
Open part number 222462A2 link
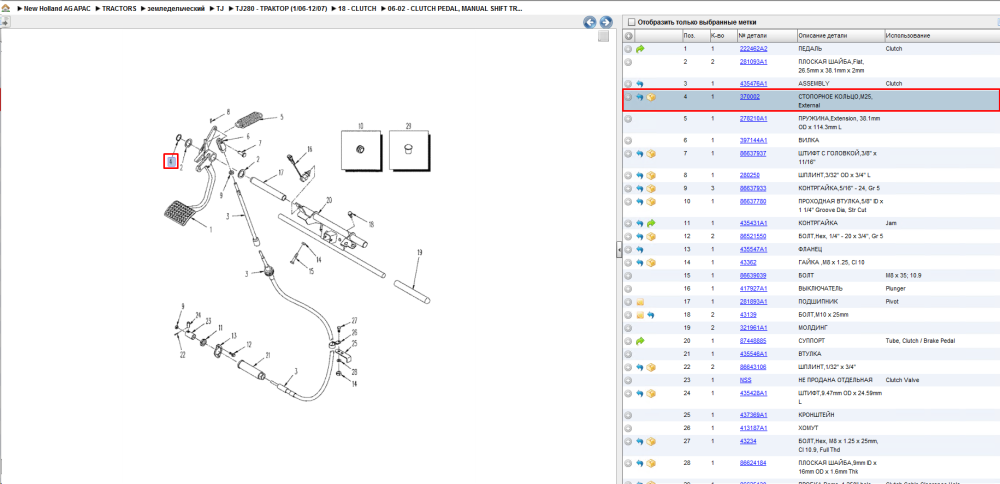click(x=753, y=48)
